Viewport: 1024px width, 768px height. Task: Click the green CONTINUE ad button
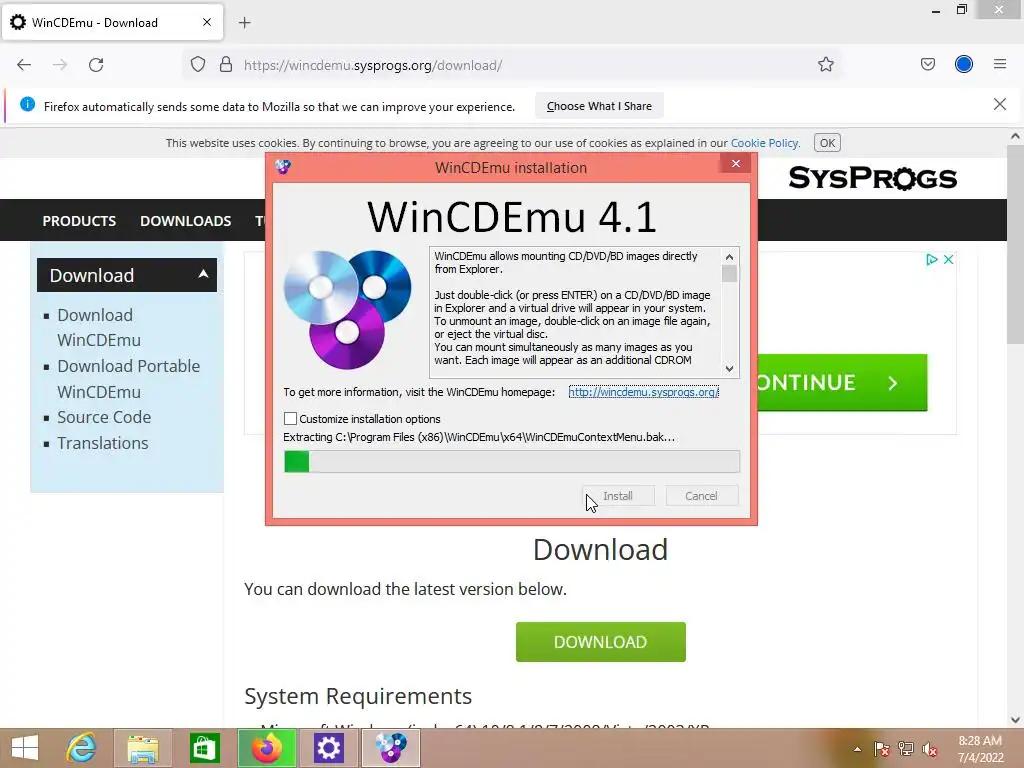(842, 382)
